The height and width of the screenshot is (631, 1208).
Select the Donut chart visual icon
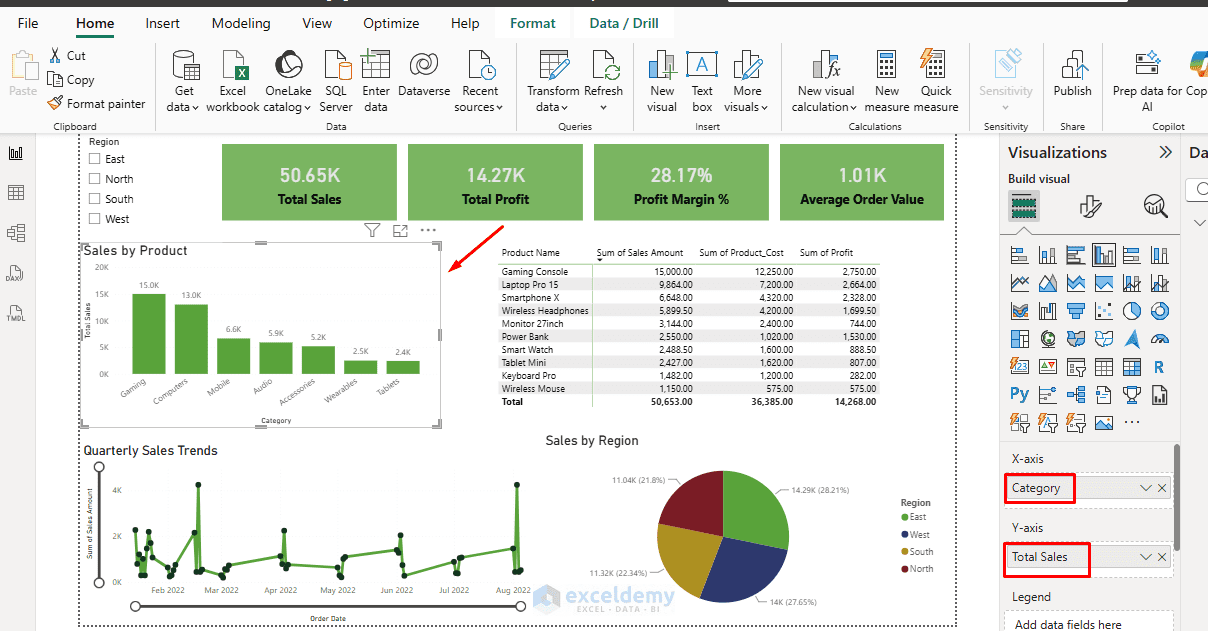[1160, 311]
